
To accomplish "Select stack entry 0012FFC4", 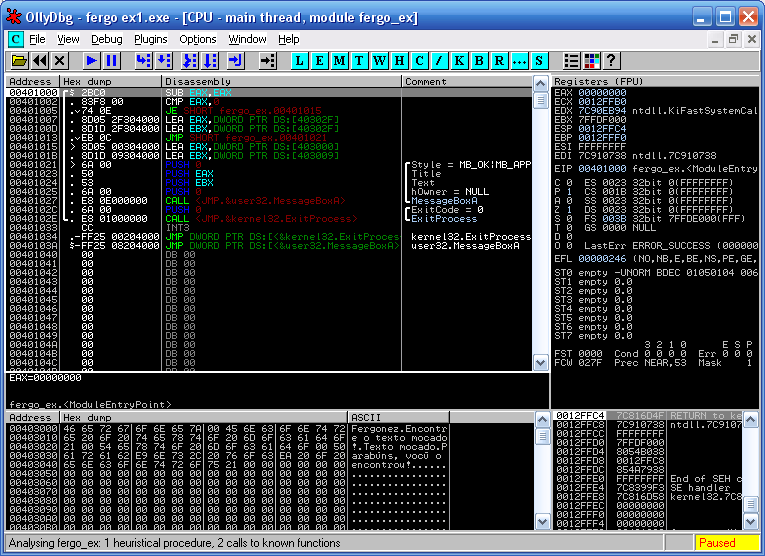I will click(x=647, y=416).
